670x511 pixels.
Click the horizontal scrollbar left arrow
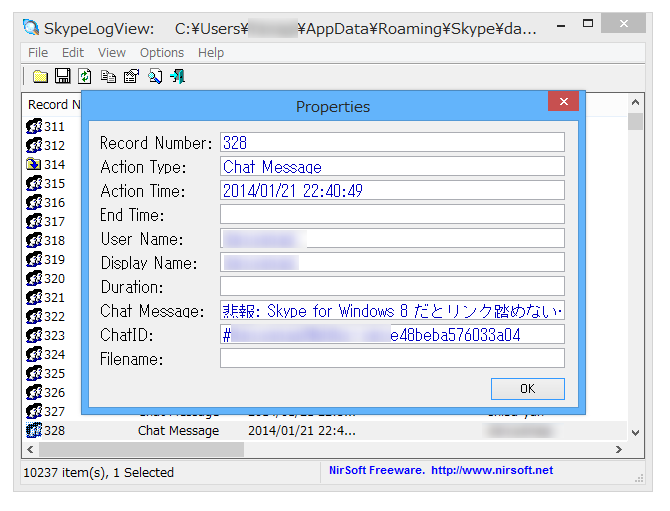click(30, 449)
